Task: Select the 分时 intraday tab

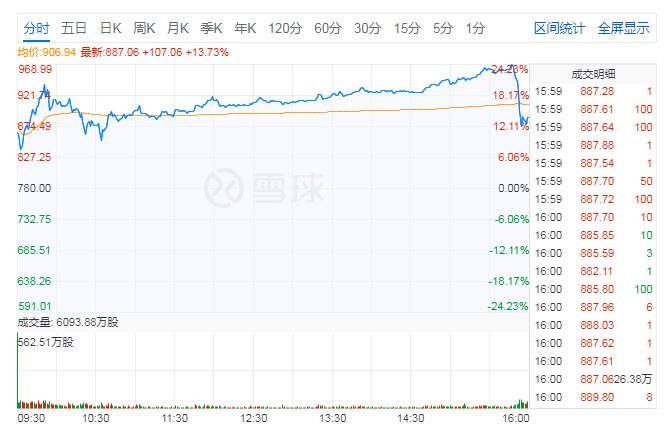Action: [36, 28]
